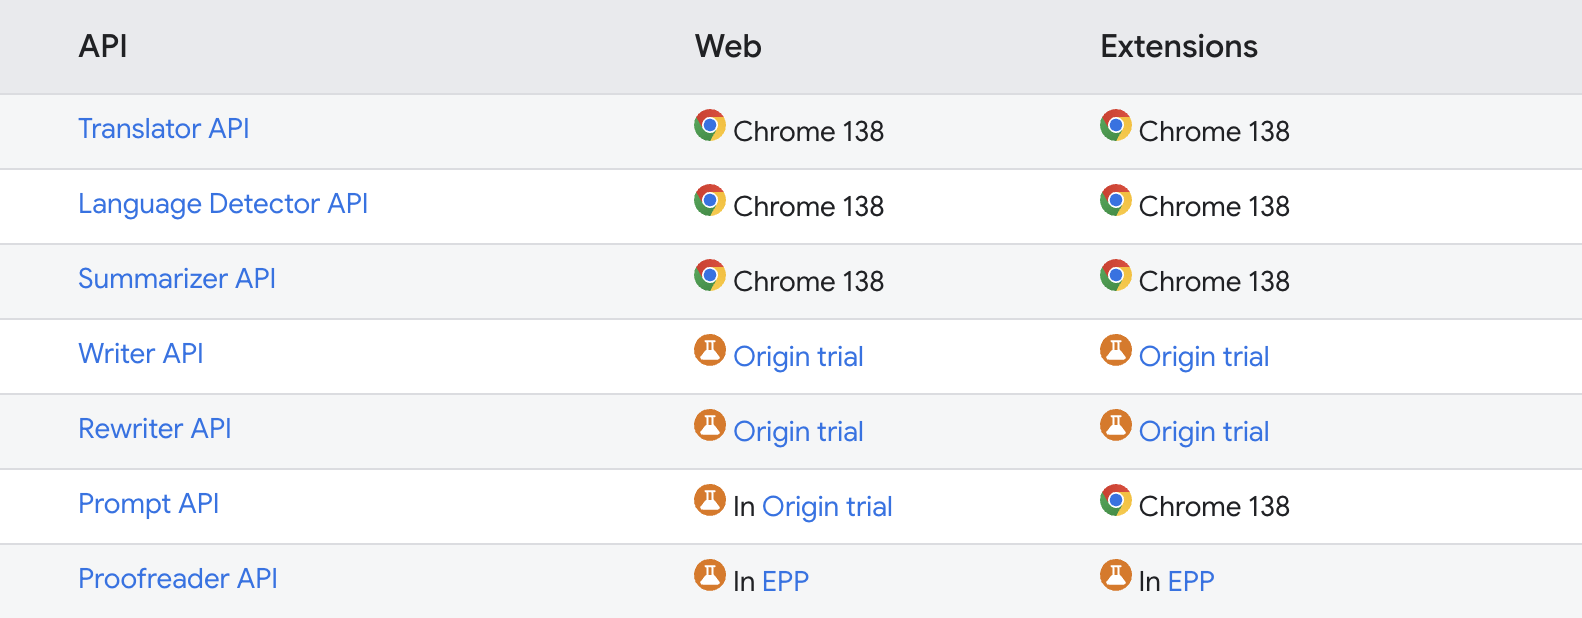Screen dimensions: 1582x618
Task: Open EPP link in Proofreader Web cell
Action: coord(785,582)
